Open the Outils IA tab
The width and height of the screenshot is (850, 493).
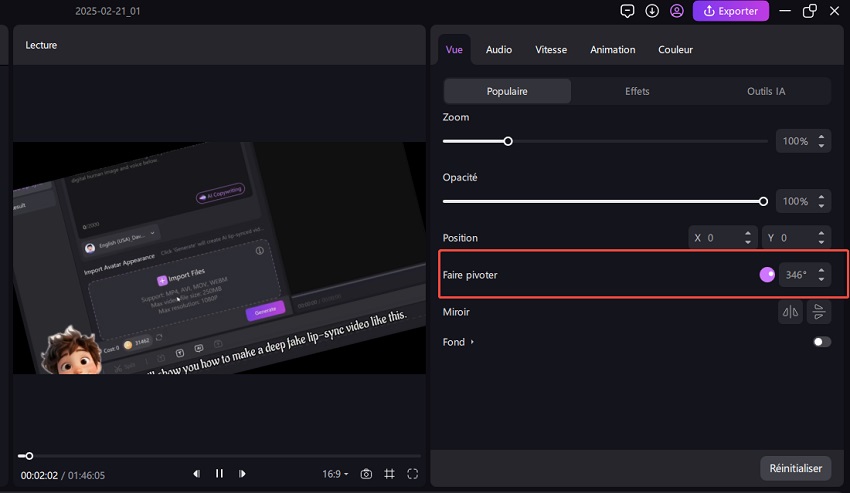(x=766, y=91)
